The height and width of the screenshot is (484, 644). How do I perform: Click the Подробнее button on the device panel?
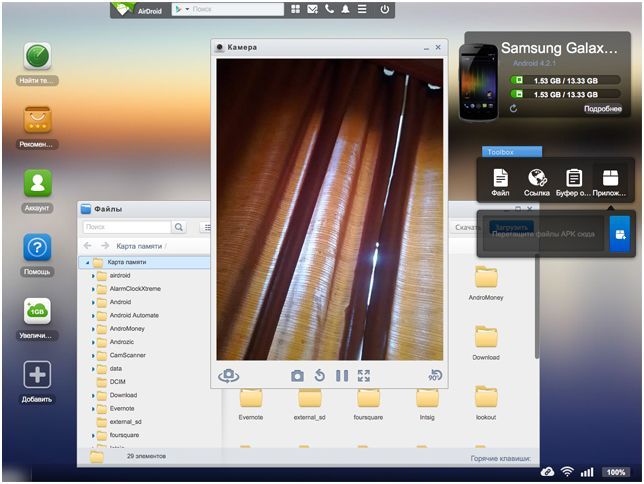603,108
